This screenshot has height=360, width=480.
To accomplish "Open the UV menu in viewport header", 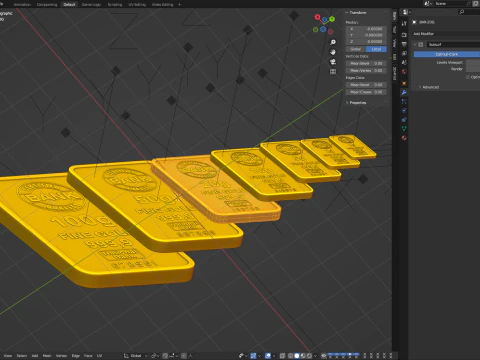I will click(x=99, y=356).
